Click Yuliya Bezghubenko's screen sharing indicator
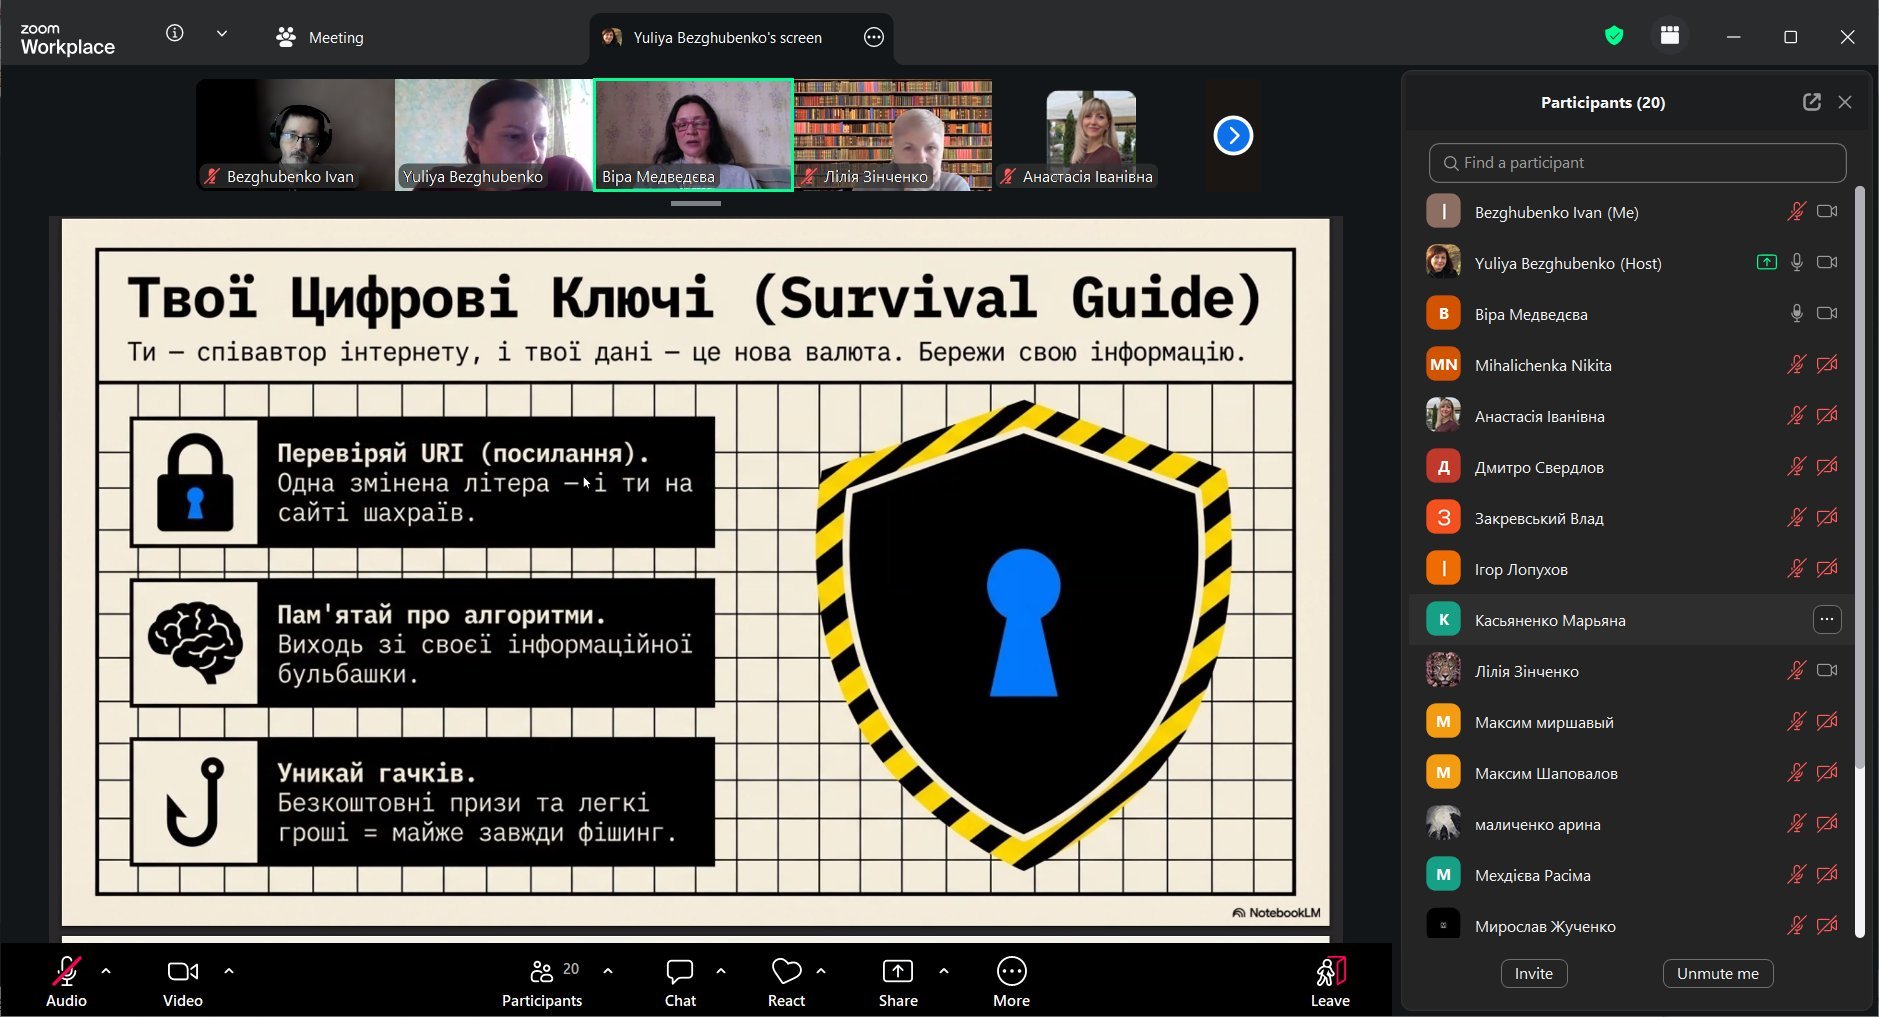The image size is (1879, 1017). coord(1767,263)
